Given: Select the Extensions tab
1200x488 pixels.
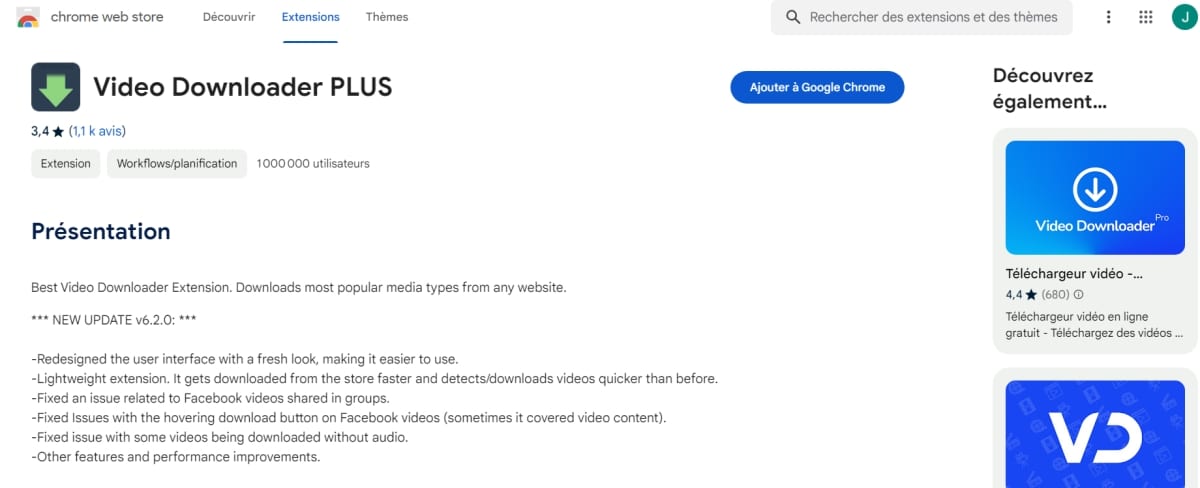Looking at the screenshot, I should click(x=311, y=17).
